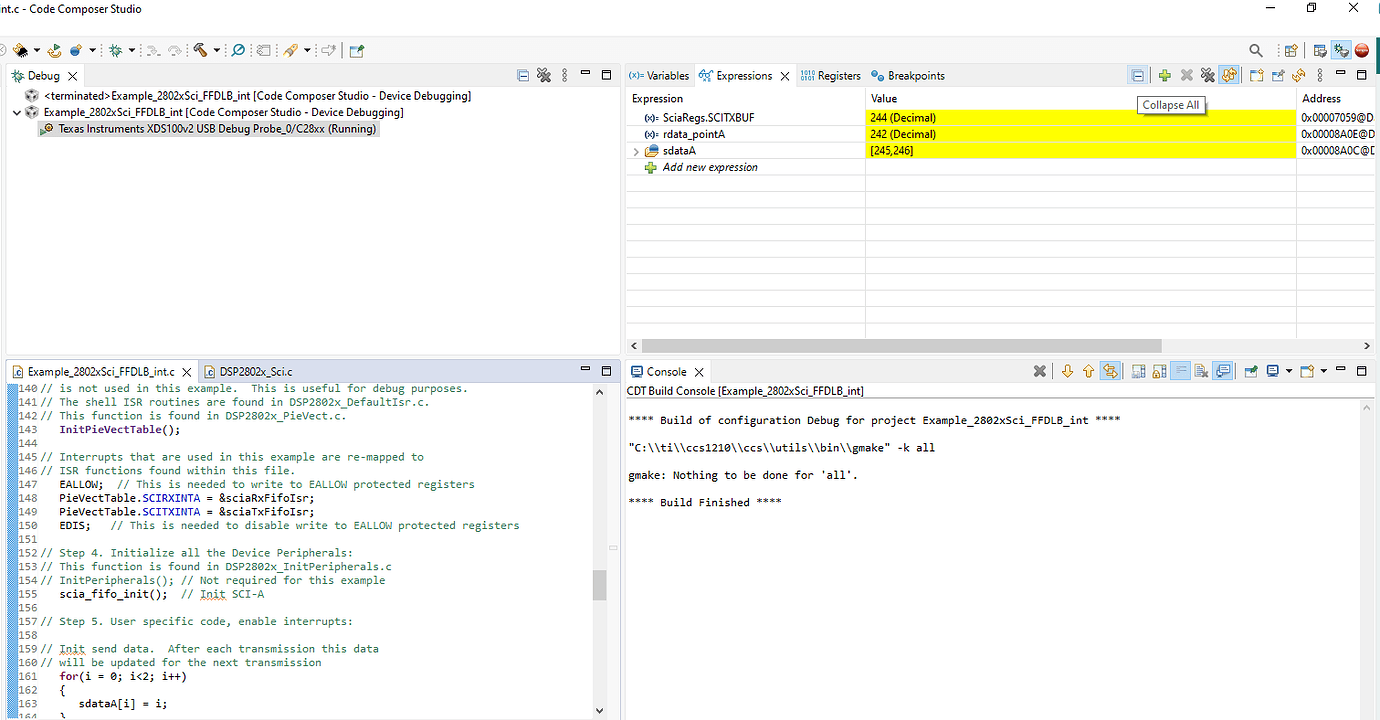1380x720 pixels.
Task: Click the red terminate icon at top right
Action: 1361,50
